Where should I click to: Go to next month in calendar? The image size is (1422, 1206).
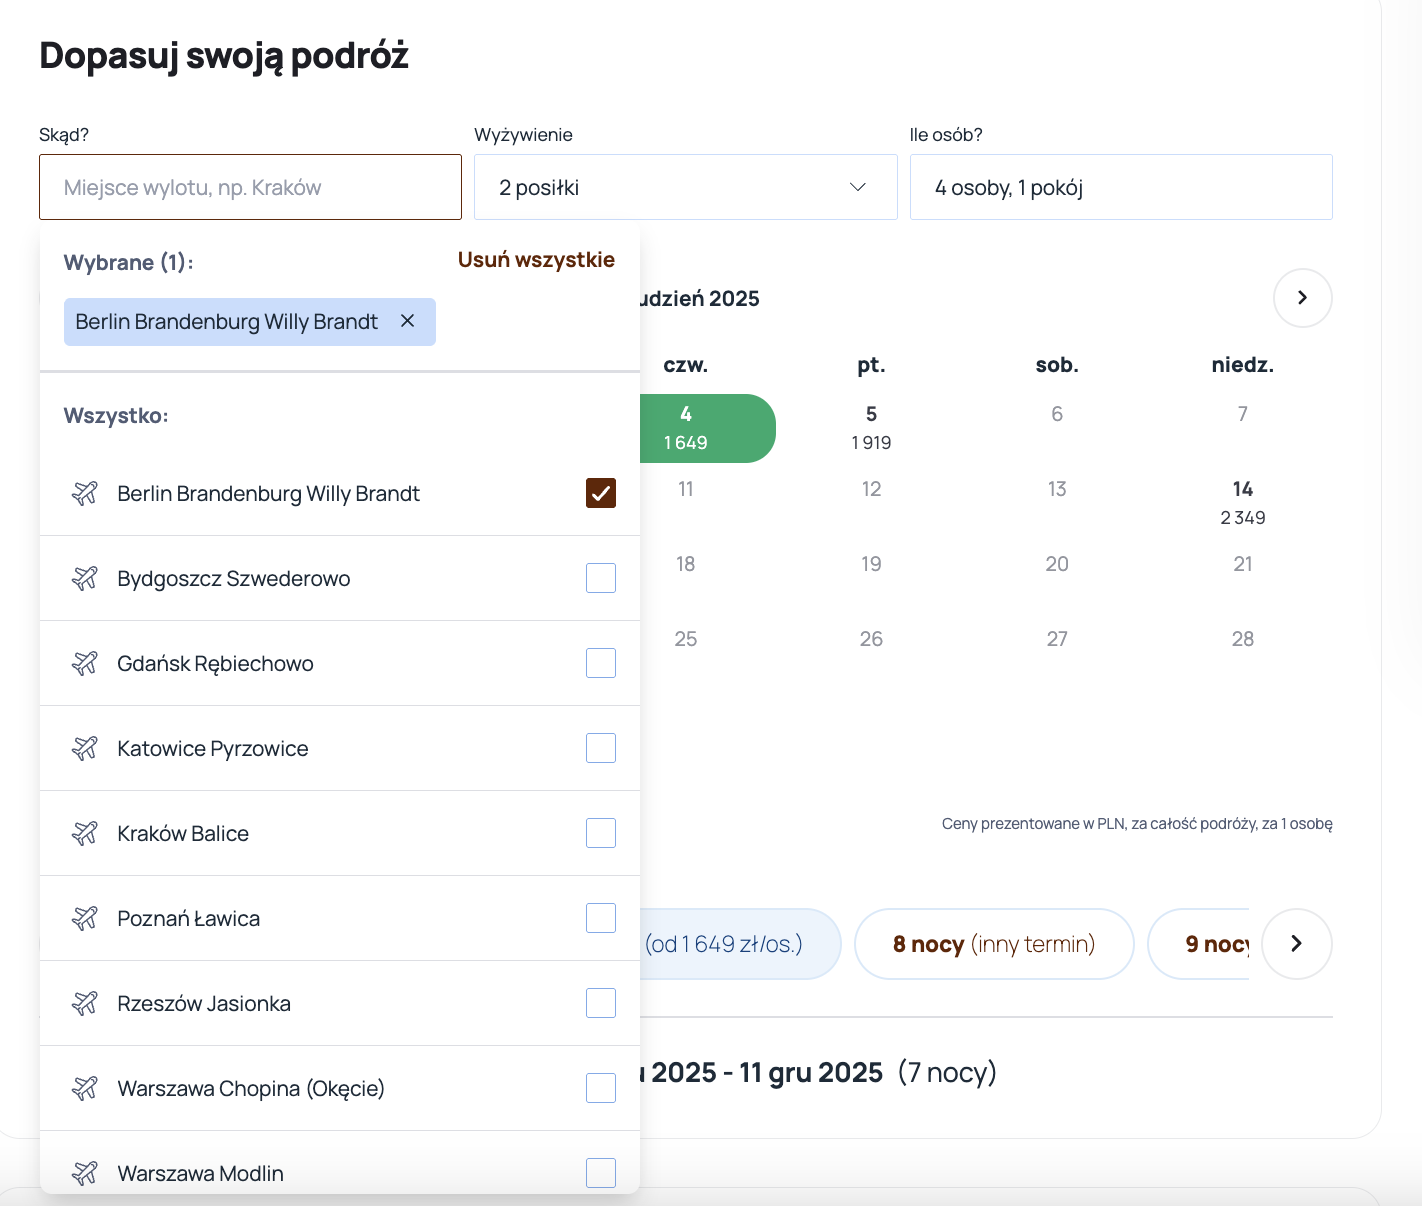(x=1302, y=298)
